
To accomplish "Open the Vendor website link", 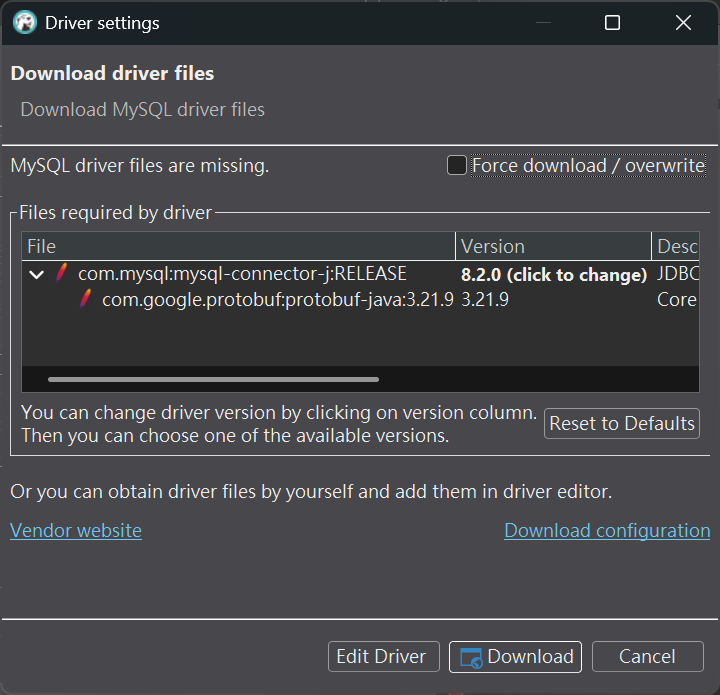I will [76, 531].
